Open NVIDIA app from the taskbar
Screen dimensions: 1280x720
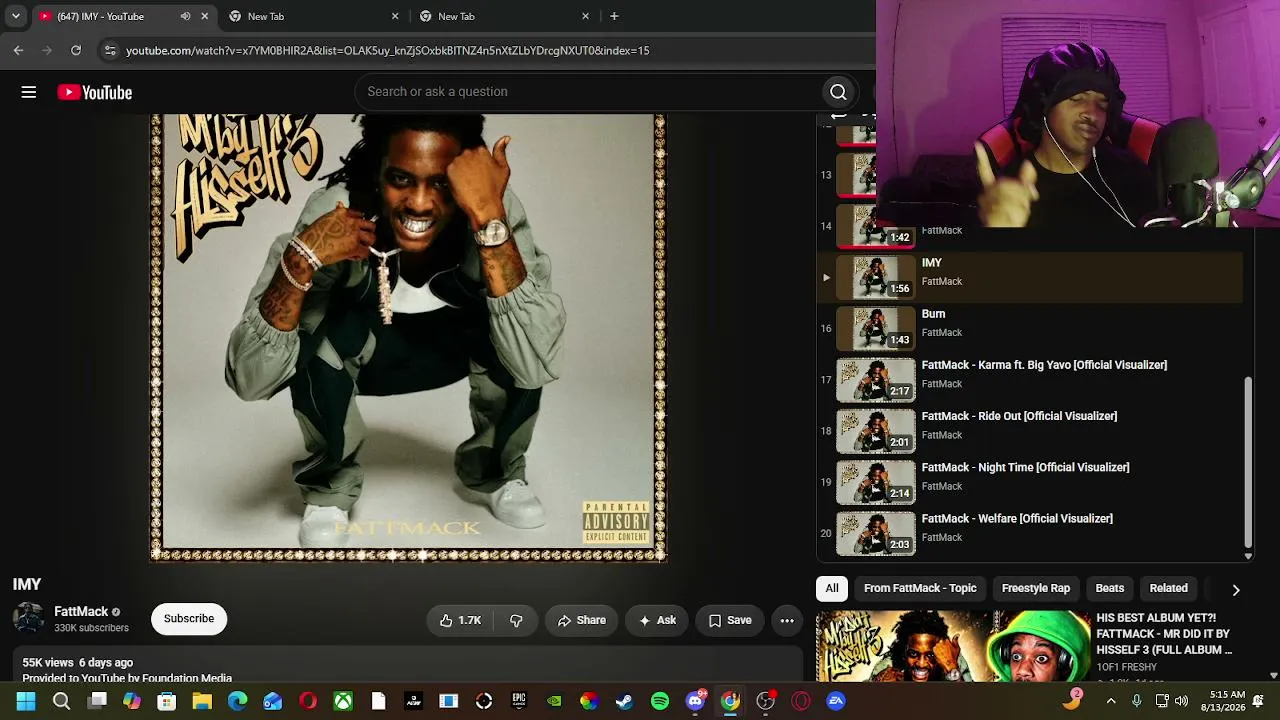tap(554, 701)
